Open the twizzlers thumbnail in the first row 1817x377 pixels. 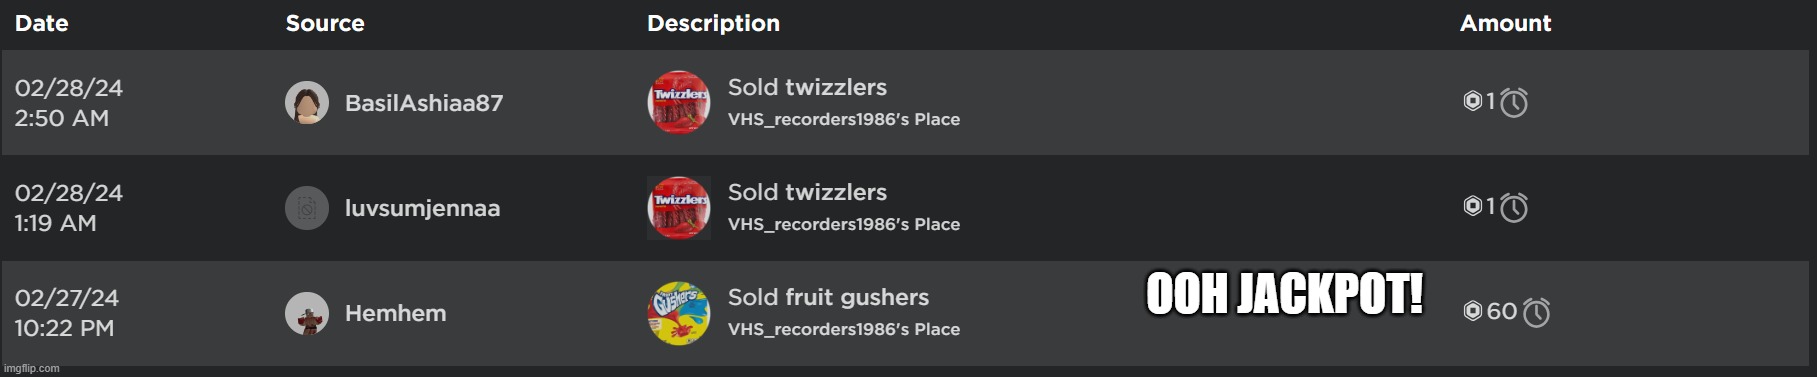[x=679, y=102]
